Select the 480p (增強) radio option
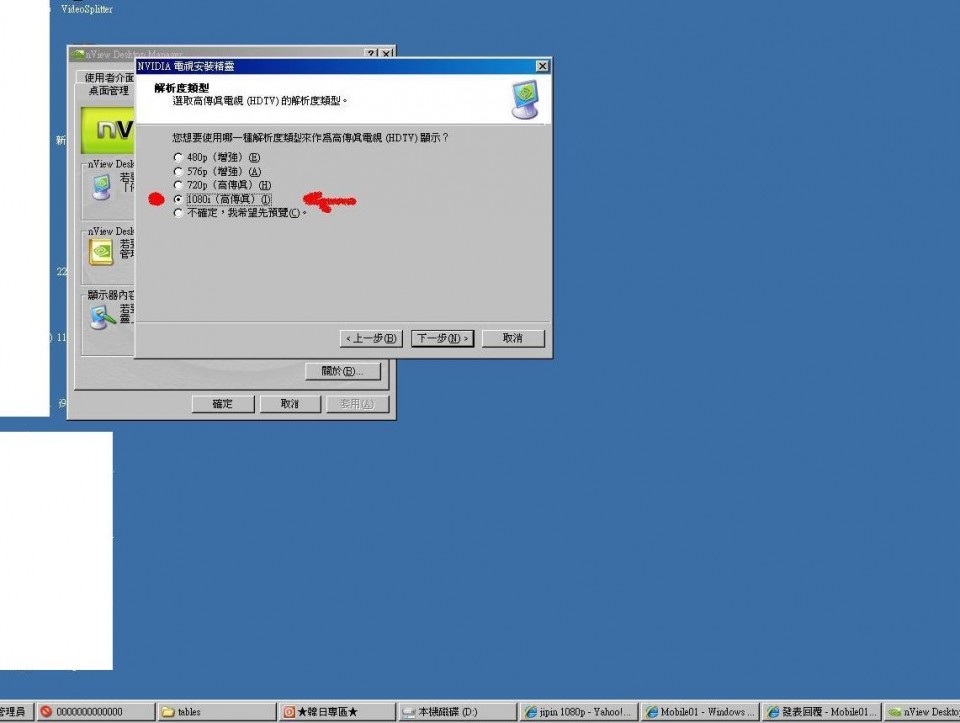The height and width of the screenshot is (723, 960). coord(178,157)
